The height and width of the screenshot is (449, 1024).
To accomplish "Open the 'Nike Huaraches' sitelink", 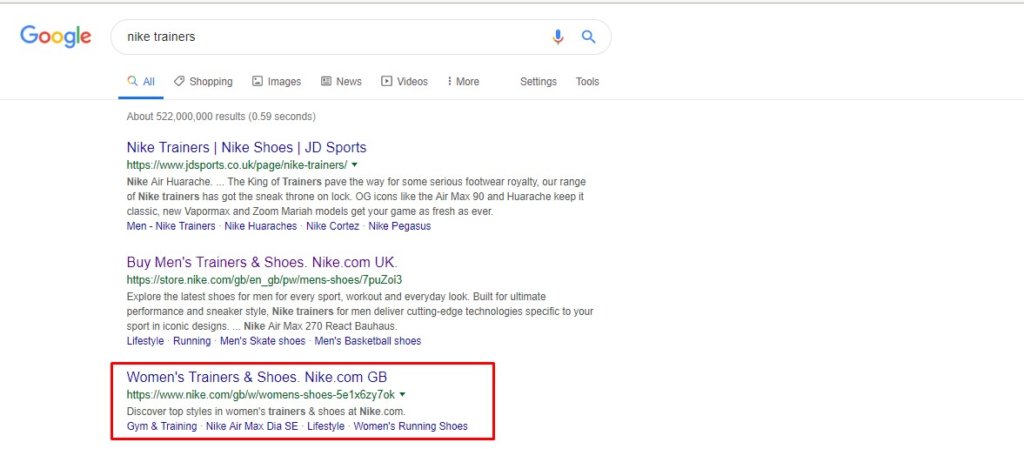I will pos(261,226).
